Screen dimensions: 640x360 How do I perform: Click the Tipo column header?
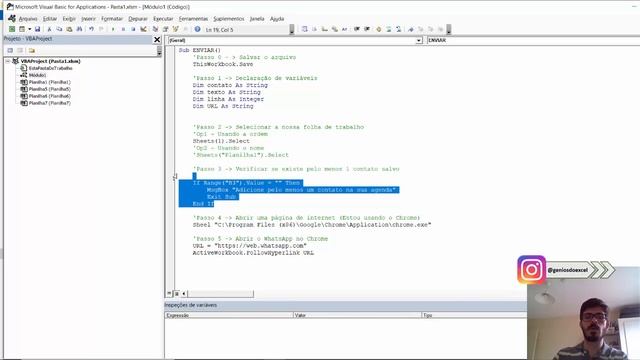click(x=474, y=315)
